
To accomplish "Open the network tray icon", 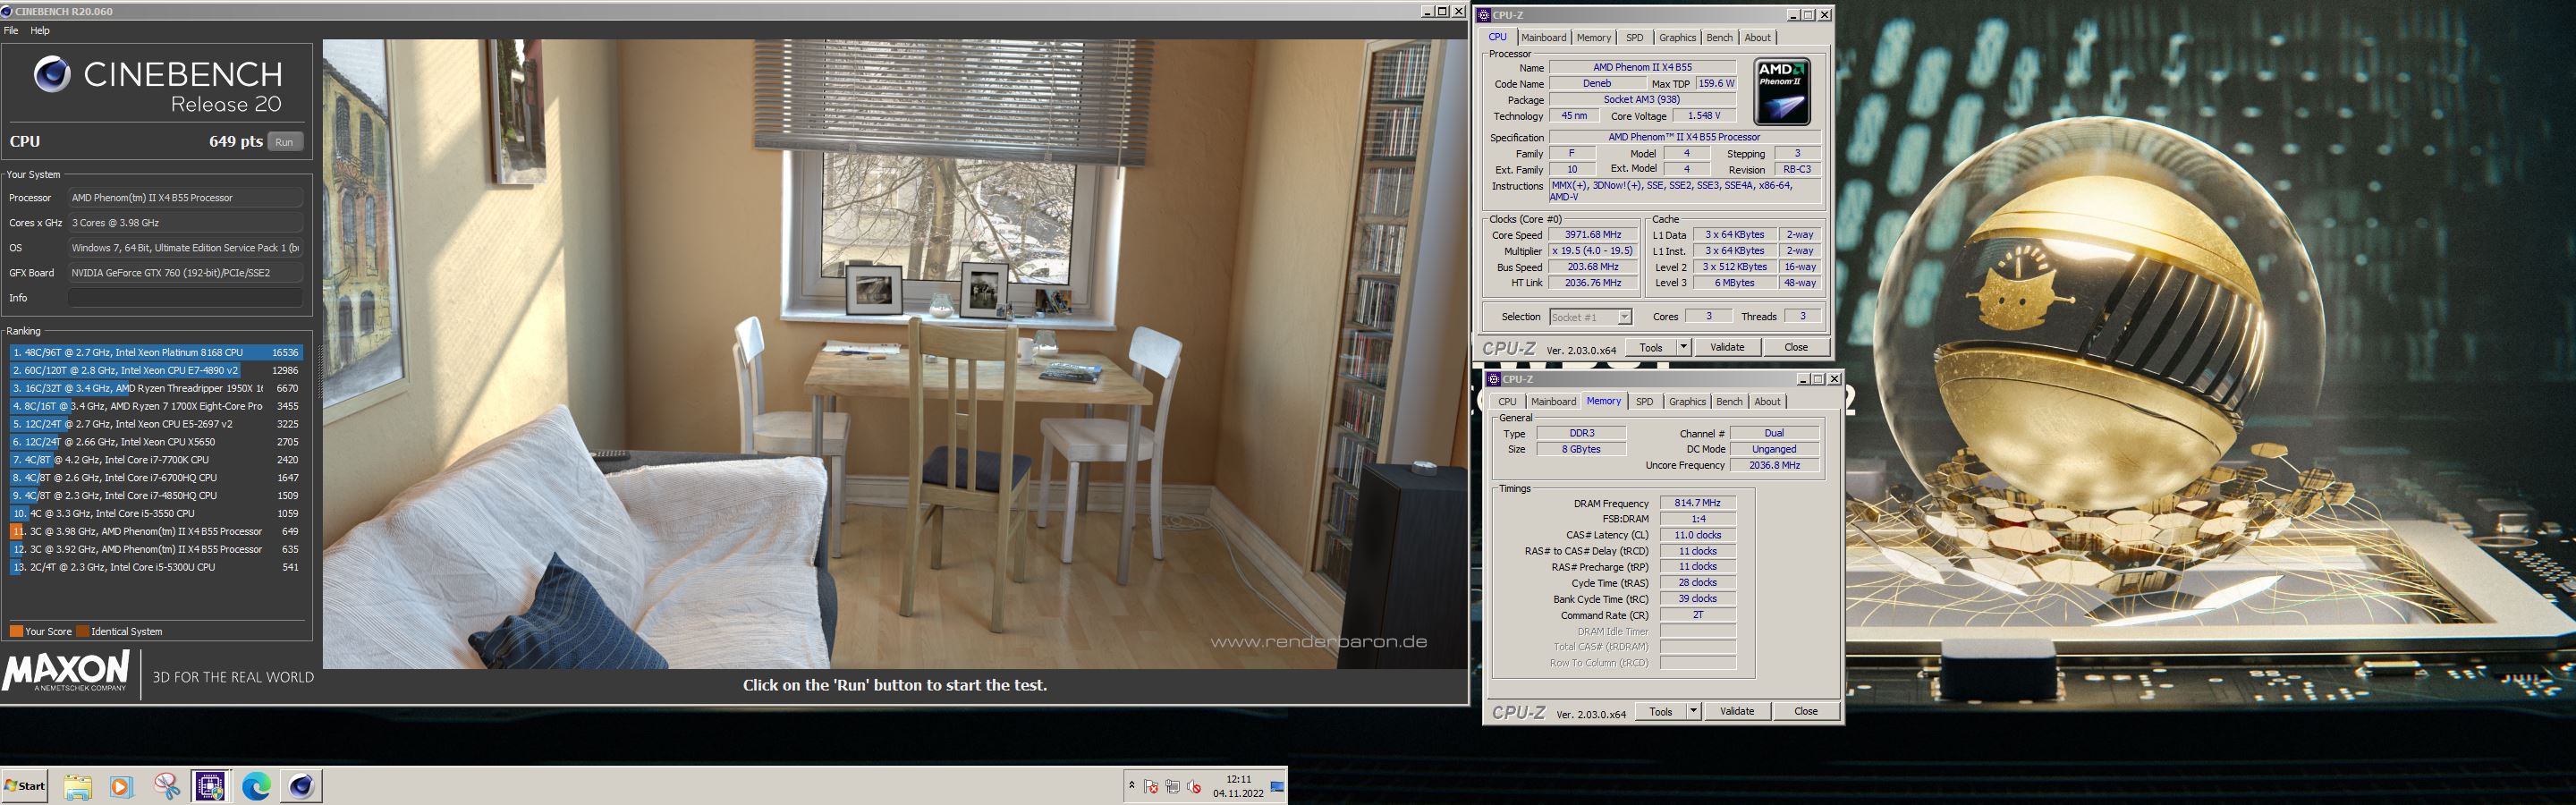I will click(1172, 787).
